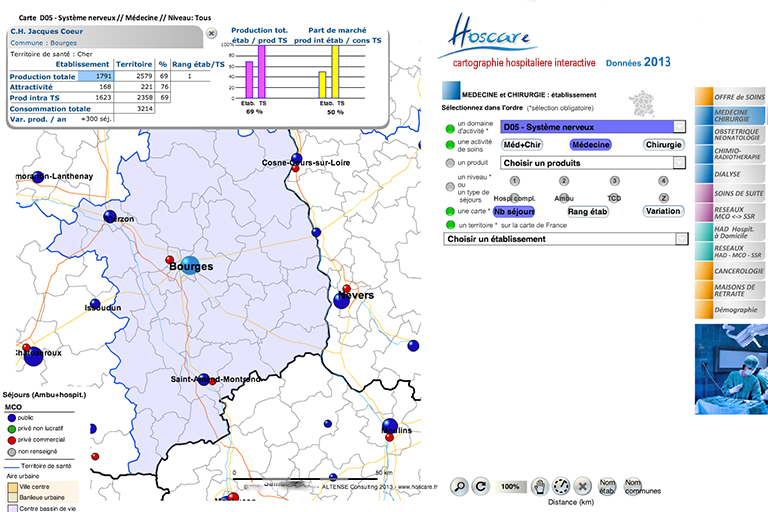Click the refresh map icon
Image resolution: width=768 pixels, height=512 pixels.
coord(481,487)
